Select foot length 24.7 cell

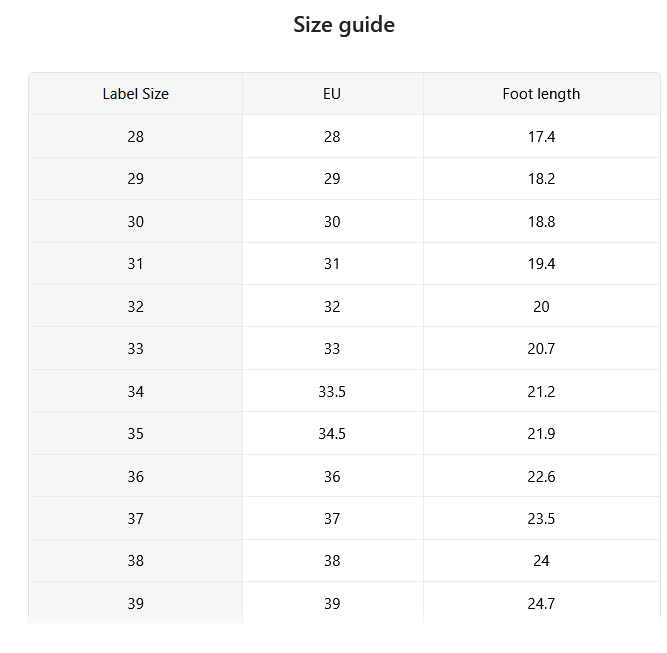pos(541,603)
